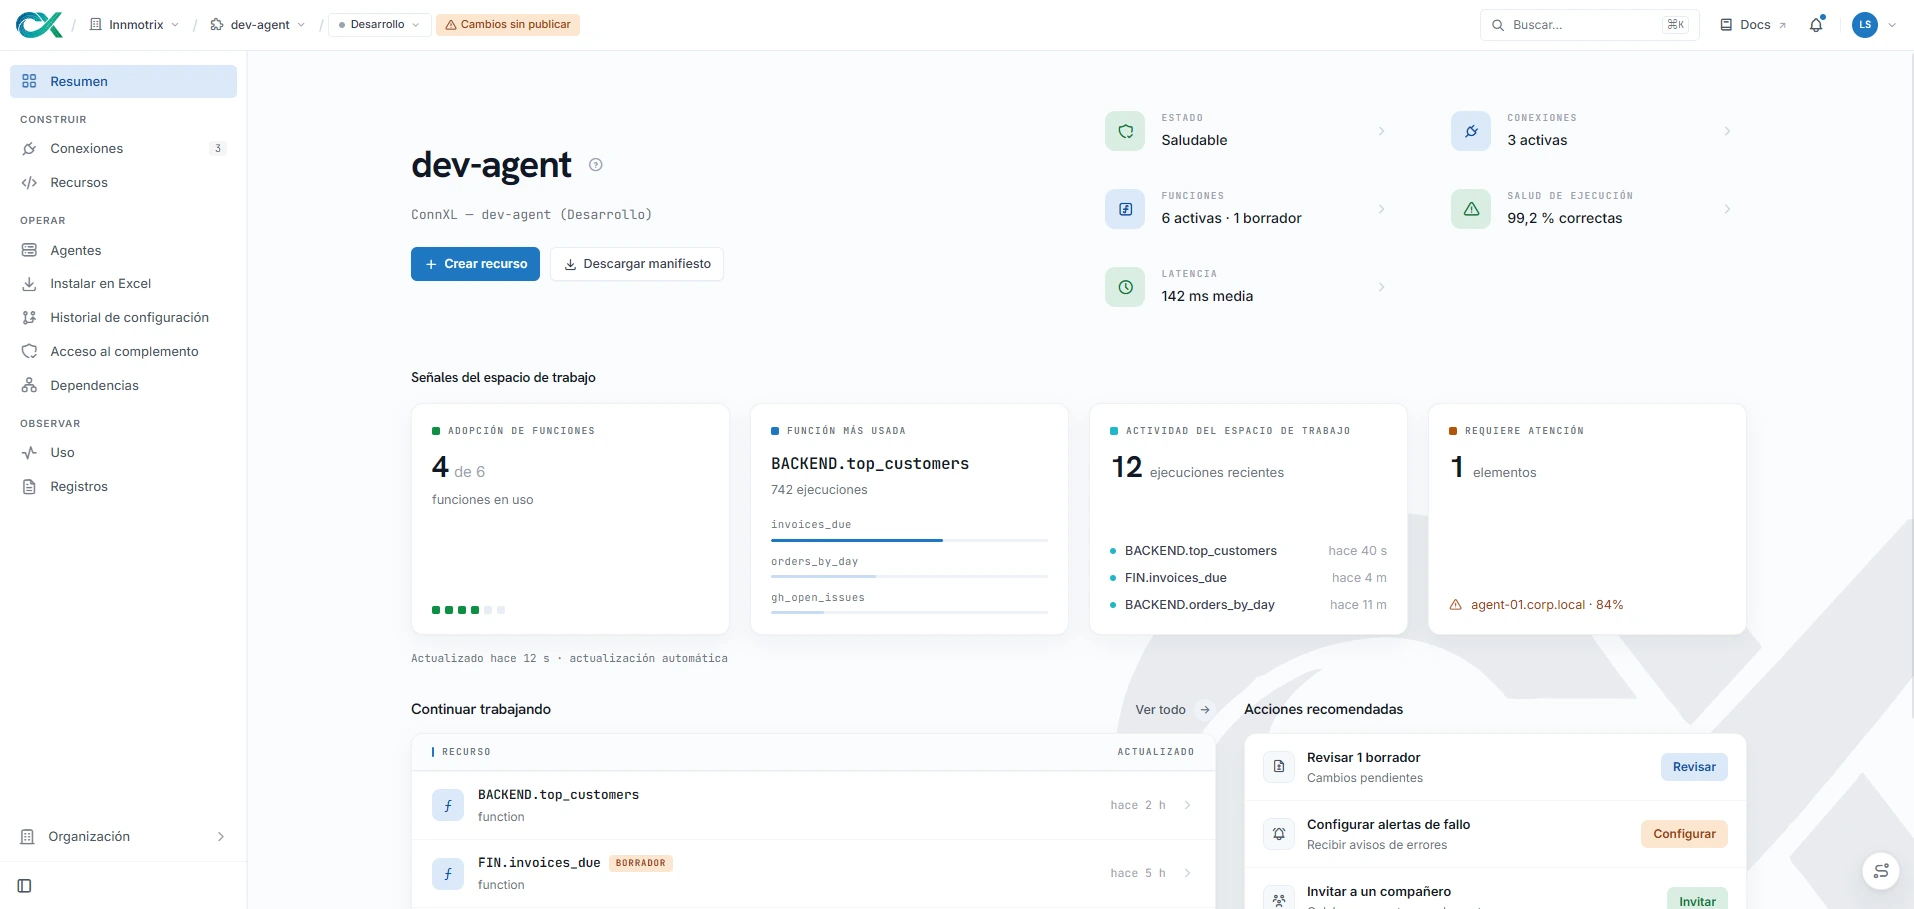Open the Docs link
Viewport: 1914px width, 909px height.
(x=1753, y=25)
